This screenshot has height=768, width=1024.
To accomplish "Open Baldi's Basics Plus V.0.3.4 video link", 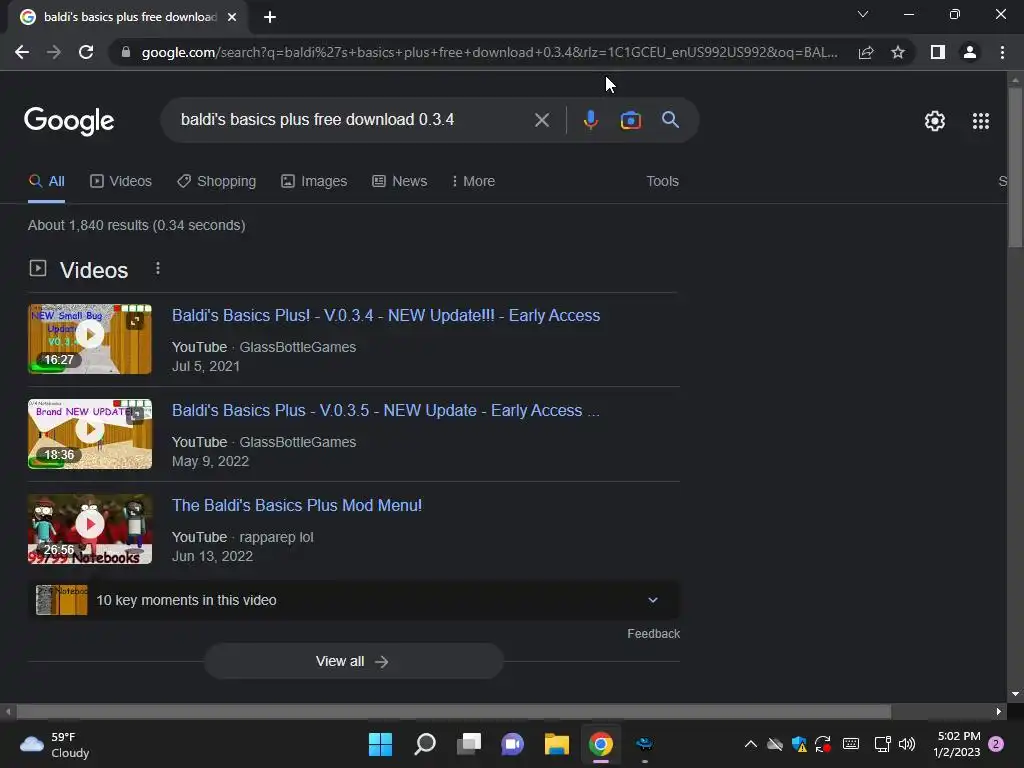I will click(x=386, y=315).
